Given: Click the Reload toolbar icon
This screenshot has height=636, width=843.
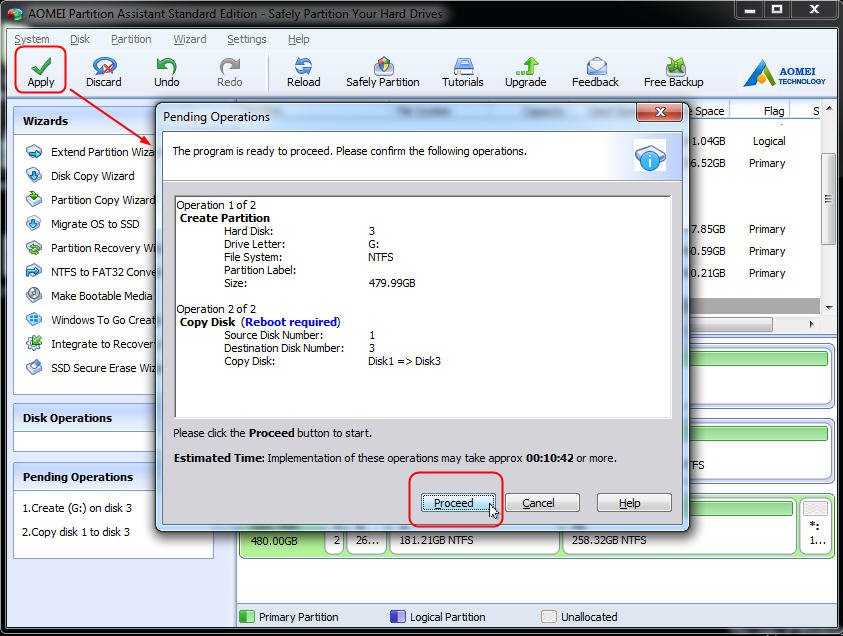Looking at the screenshot, I should 303,72.
